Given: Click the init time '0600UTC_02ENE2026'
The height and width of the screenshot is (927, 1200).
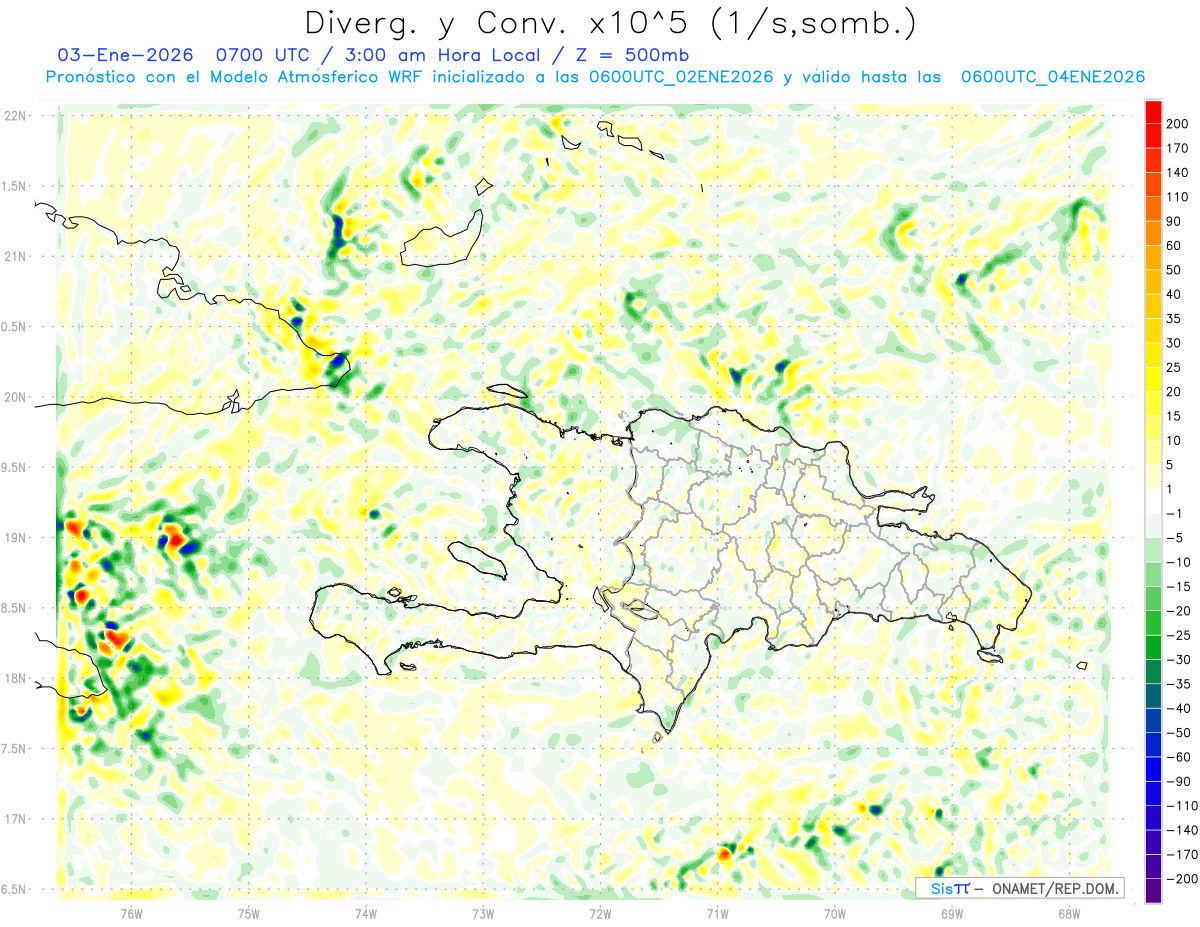Looking at the screenshot, I should pos(681,77).
